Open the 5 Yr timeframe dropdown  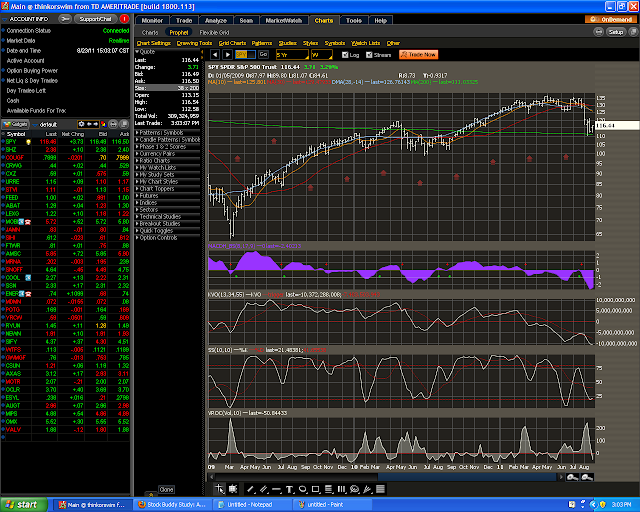(292, 55)
